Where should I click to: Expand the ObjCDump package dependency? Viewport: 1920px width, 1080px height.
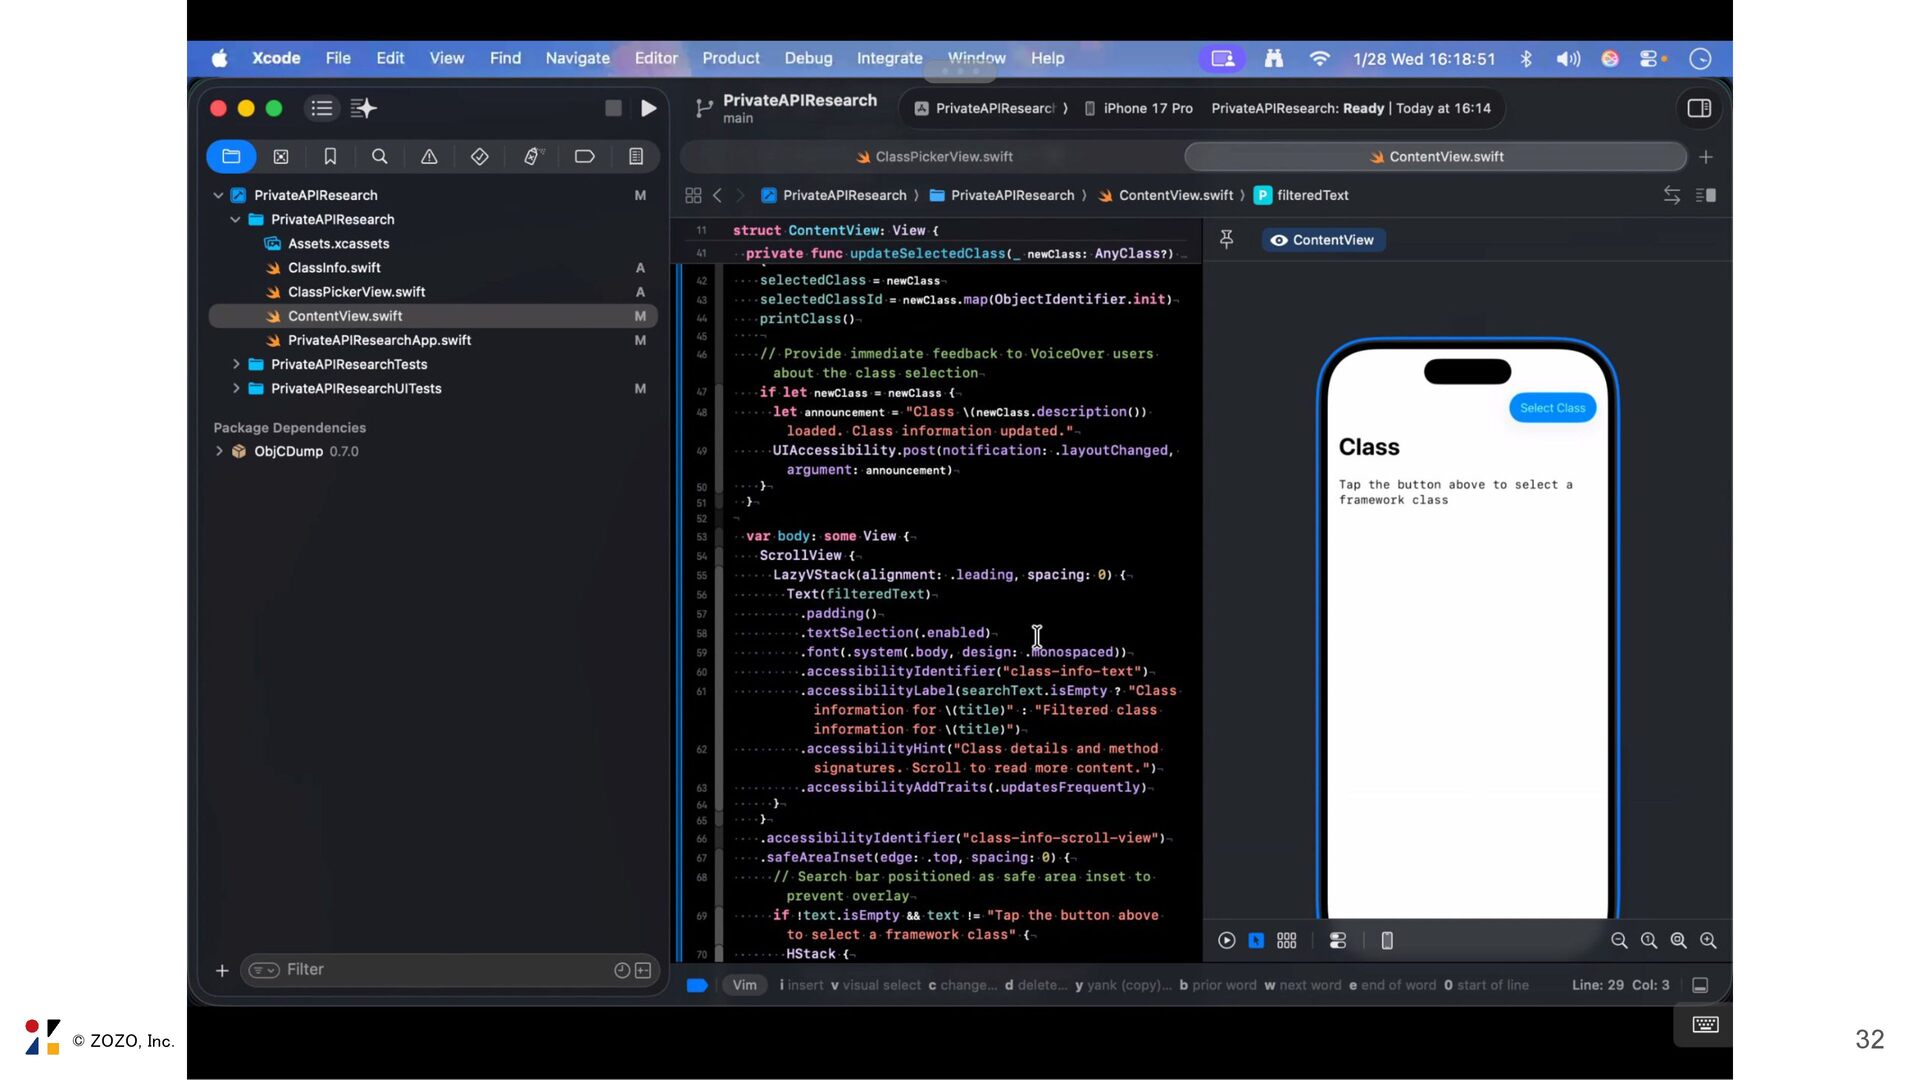click(x=219, y=451)
